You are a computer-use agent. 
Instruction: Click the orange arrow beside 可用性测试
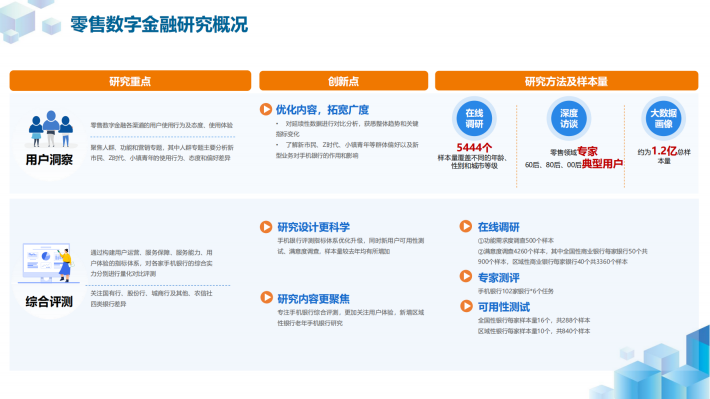click(x=466, y=306)
